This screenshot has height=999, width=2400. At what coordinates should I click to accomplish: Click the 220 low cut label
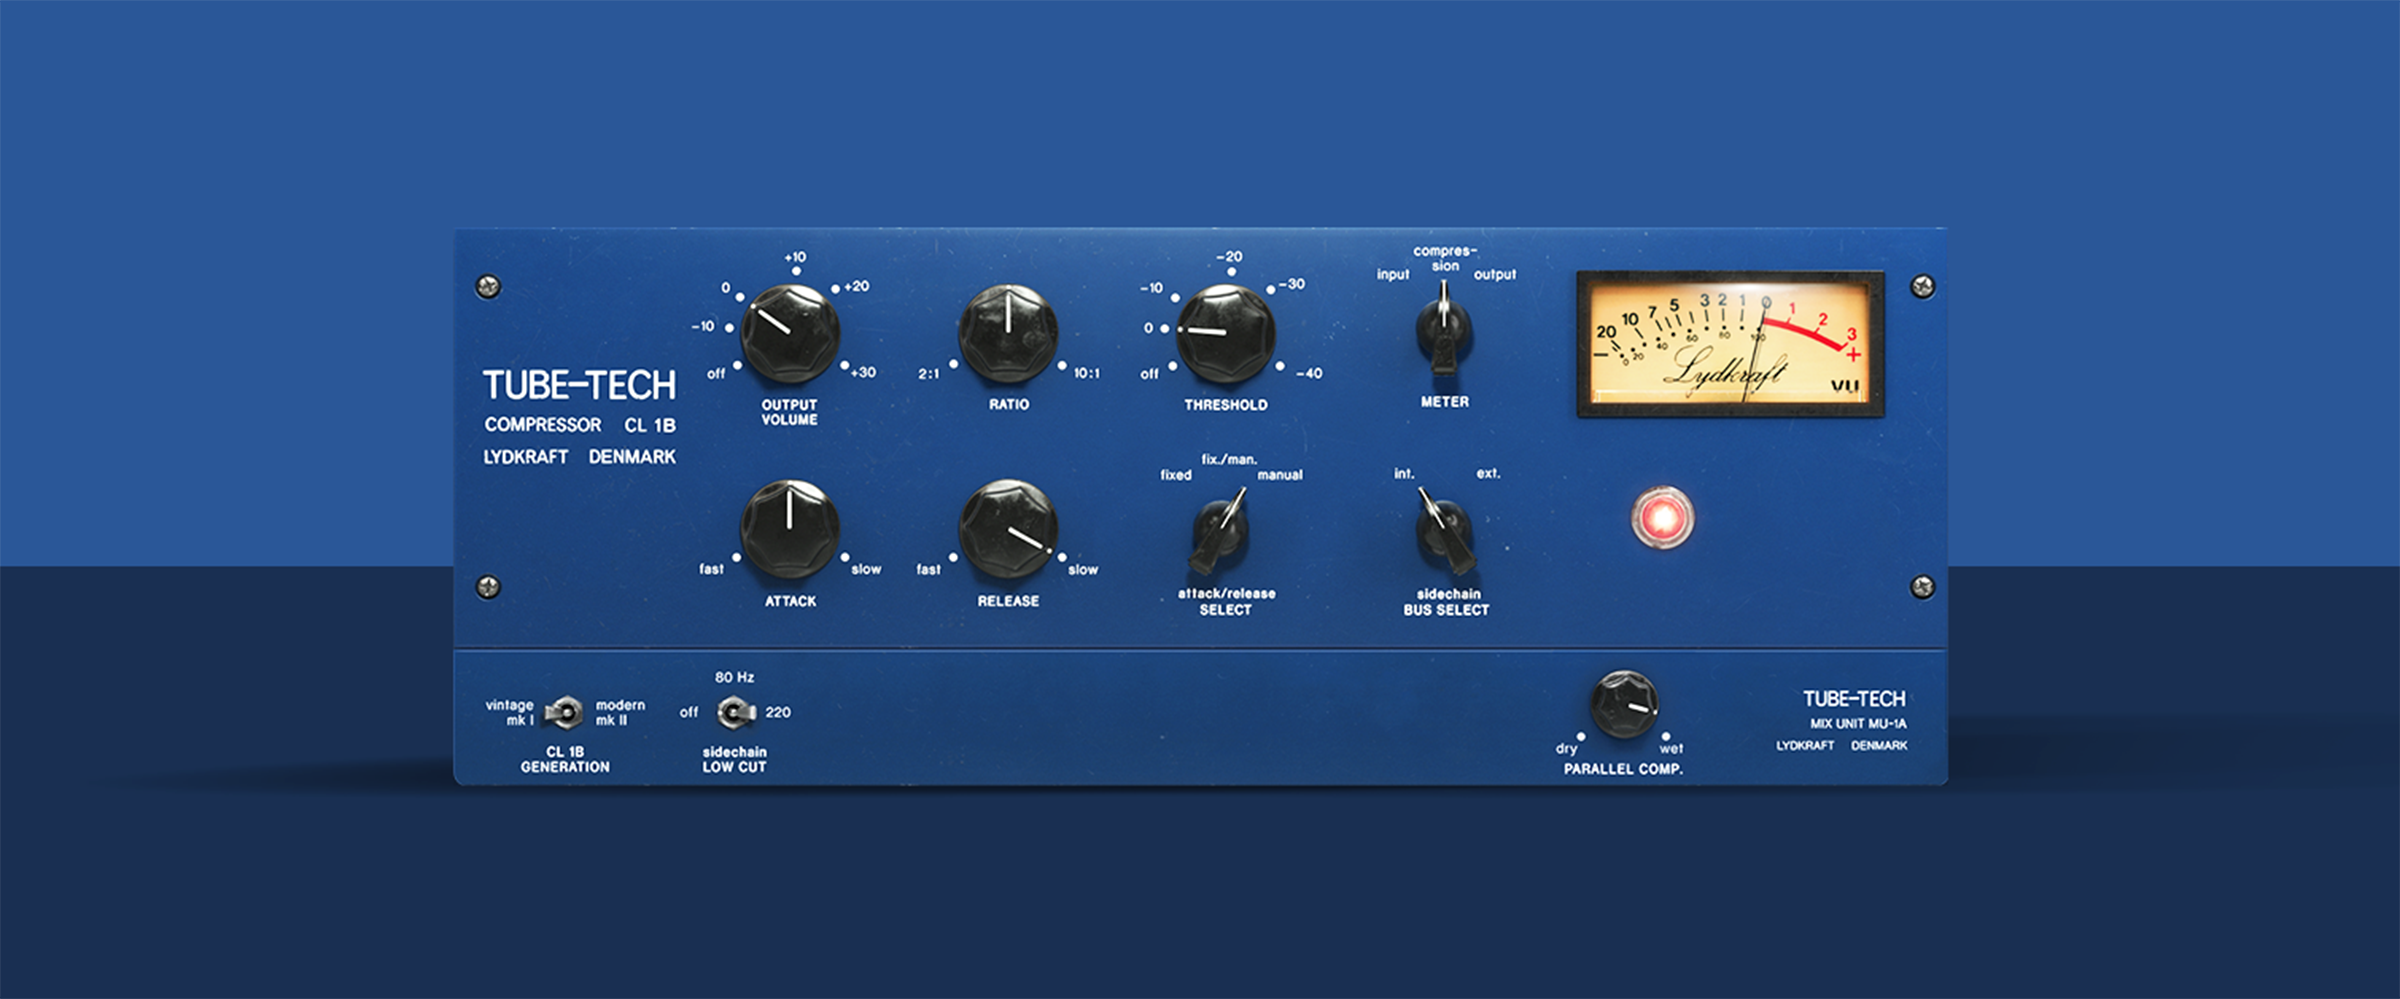pos(778,712)
